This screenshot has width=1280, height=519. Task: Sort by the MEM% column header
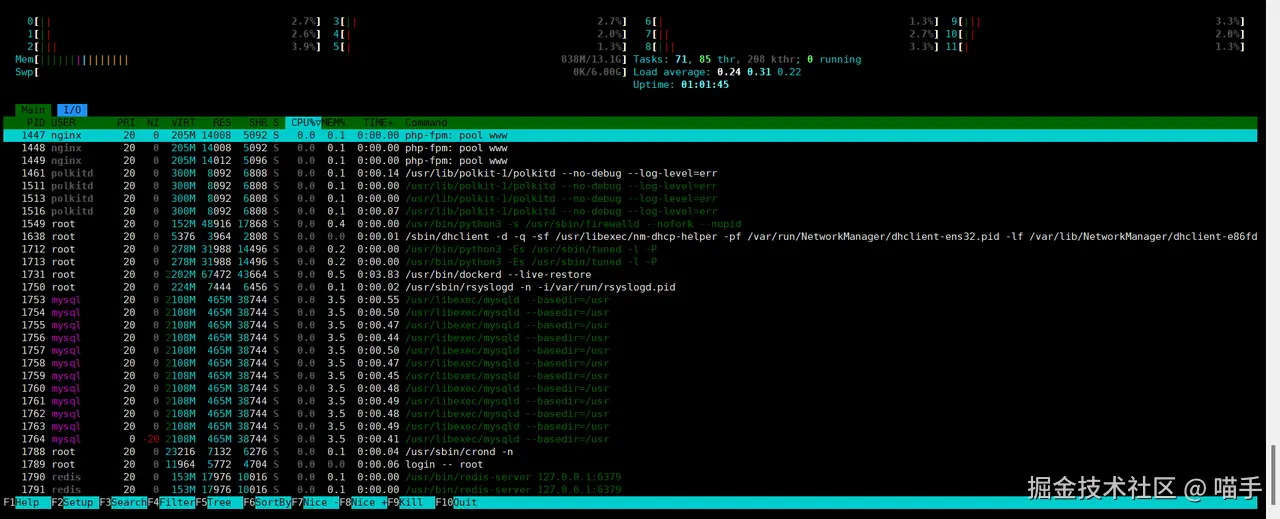coord(333,122)
